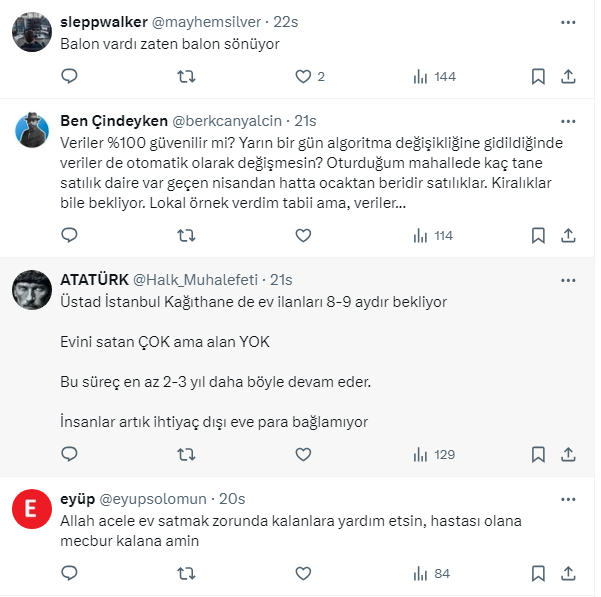Bookmark sleppwalker's tweet
601x597 pixels.
pyautogui.click(x=538, y=76)
